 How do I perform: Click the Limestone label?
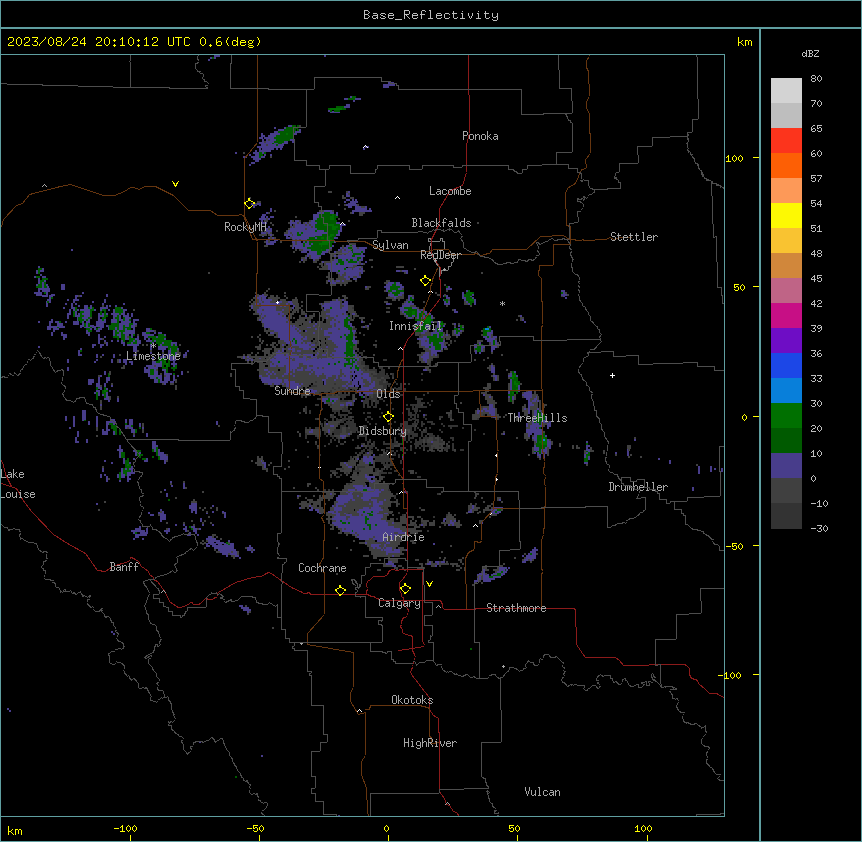(153, 356)
